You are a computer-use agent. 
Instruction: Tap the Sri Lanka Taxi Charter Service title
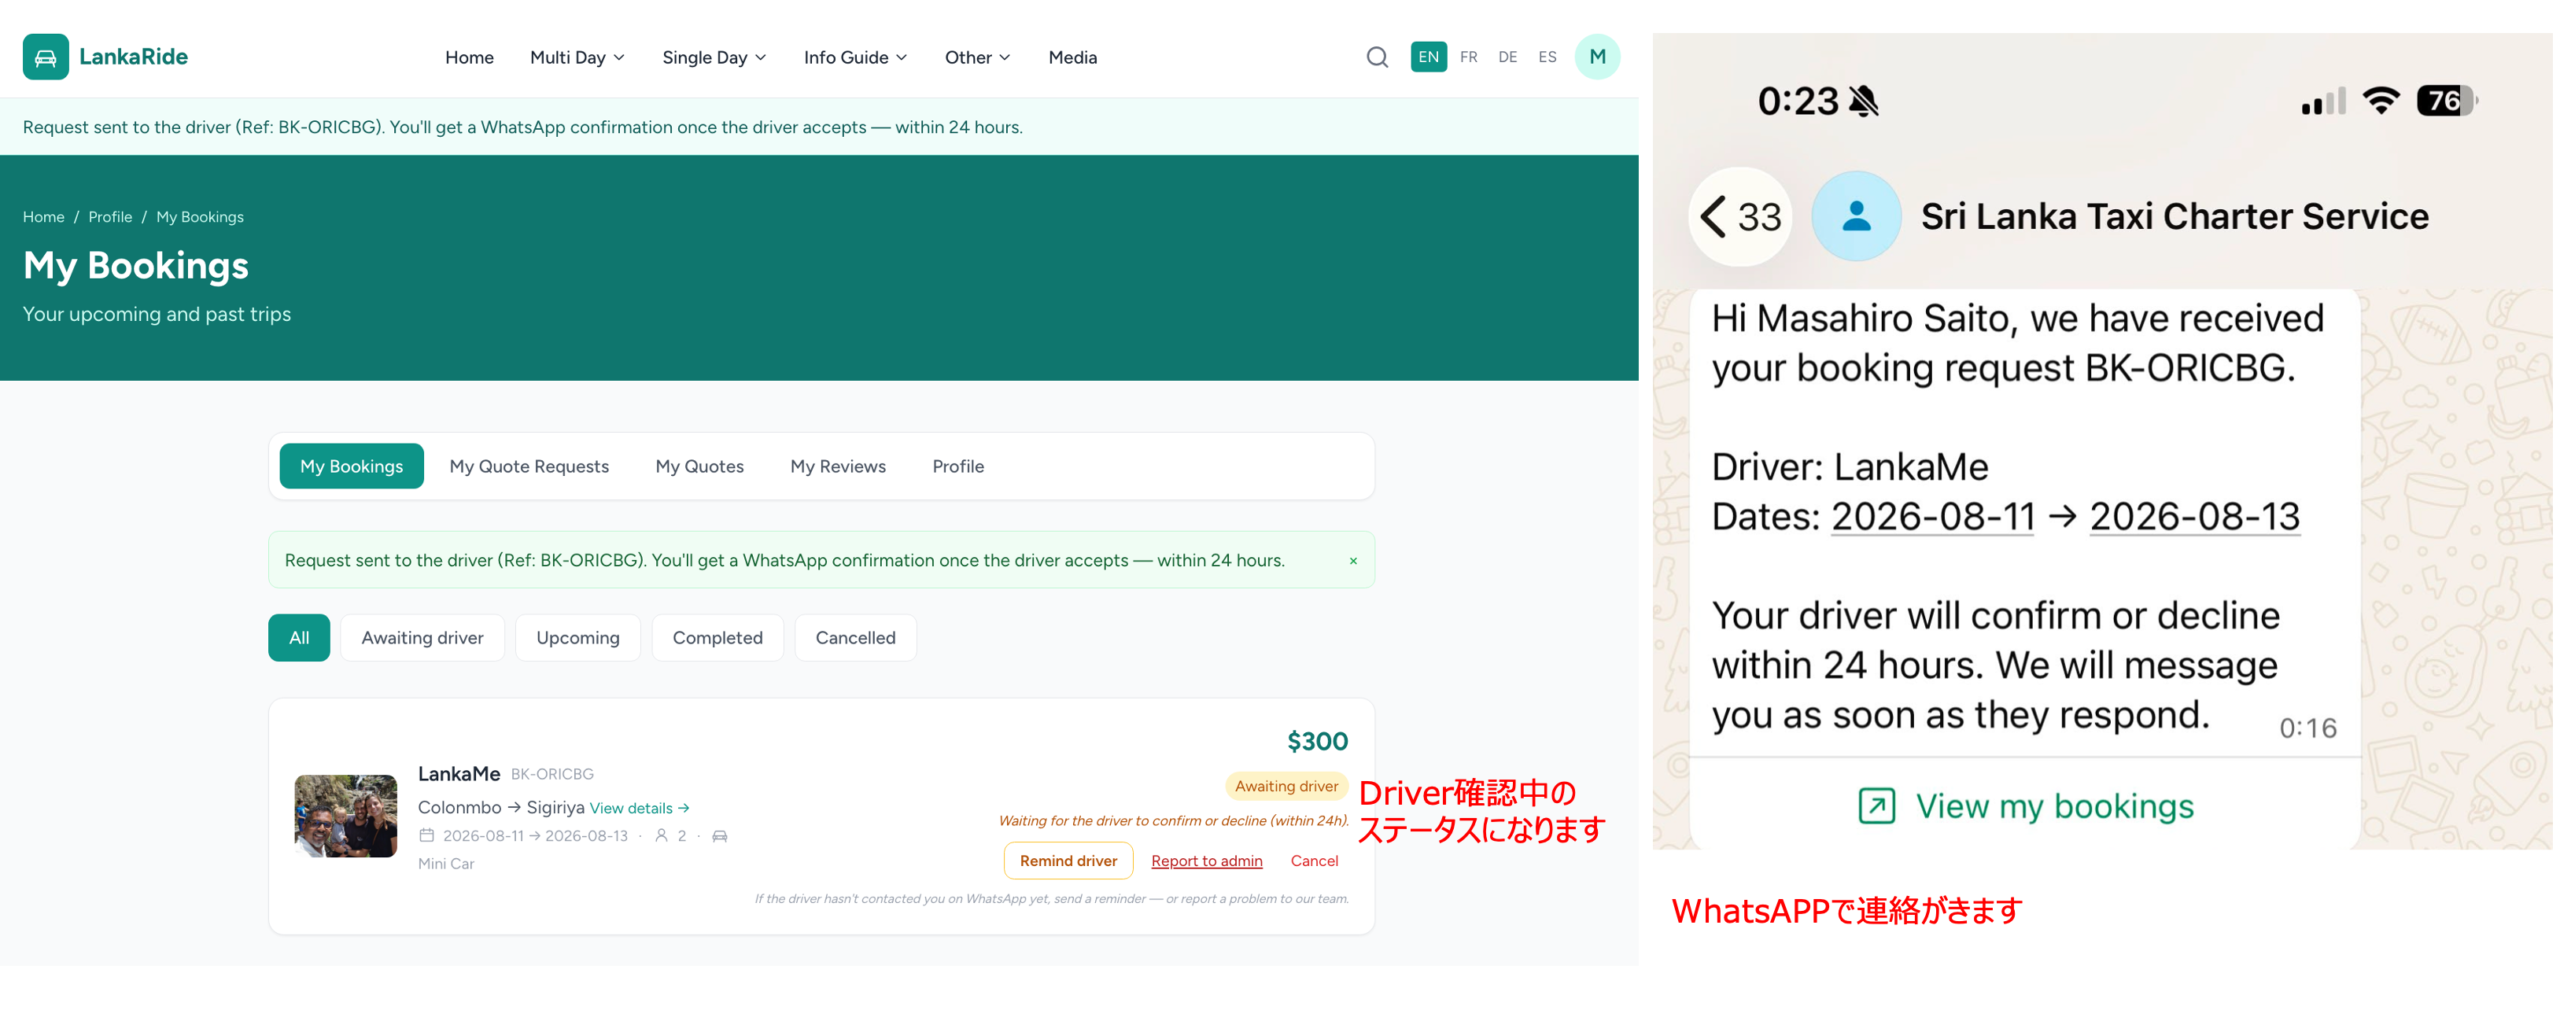coord(2174,216)
